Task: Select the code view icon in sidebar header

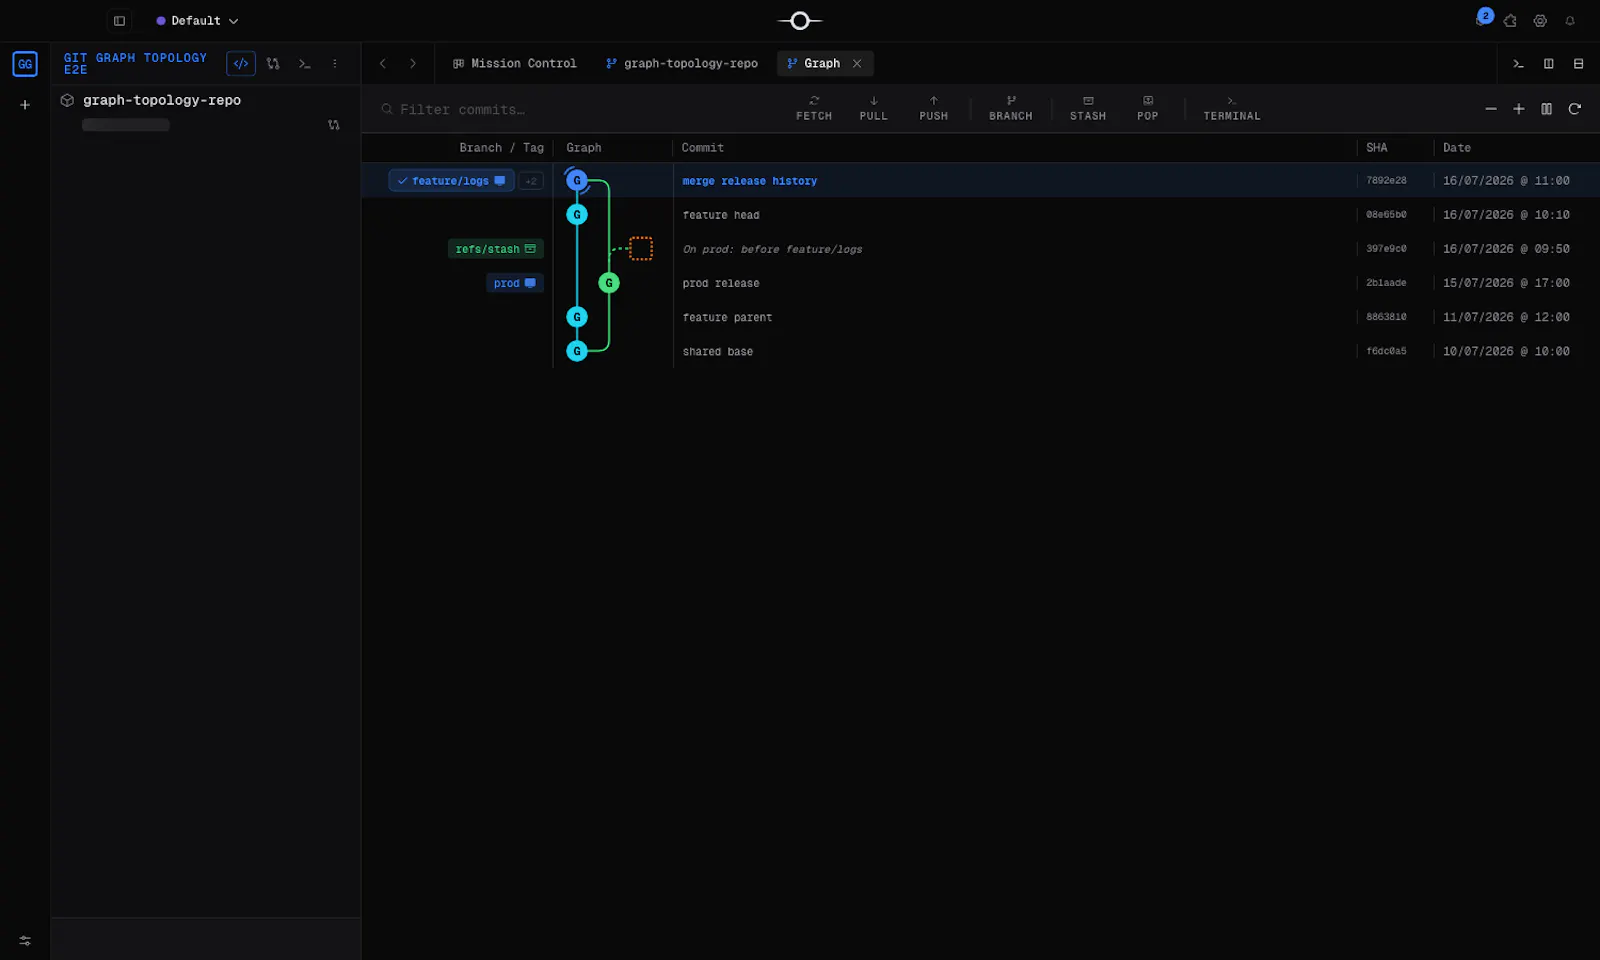Action: click(x=241, y=63)
